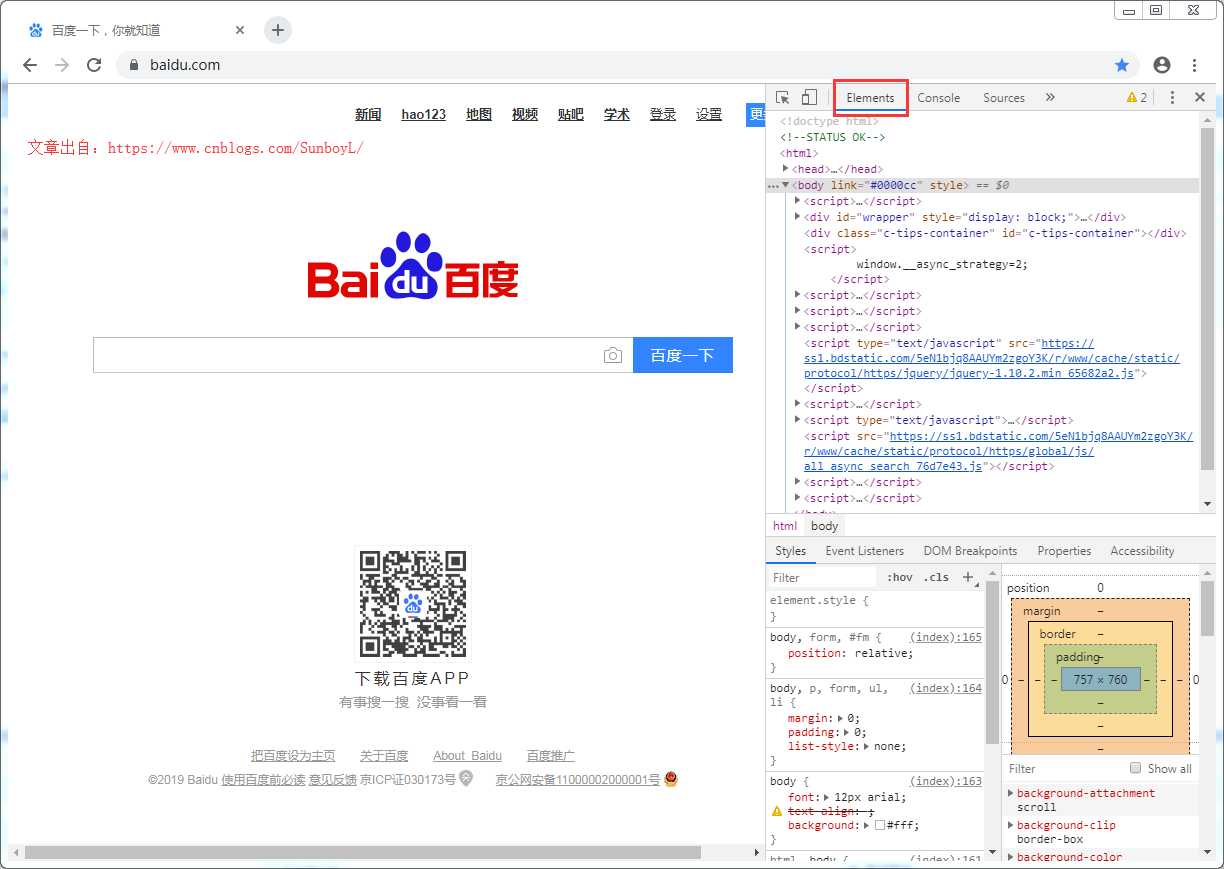Click the 百度一下 search button

tap(683, 355)
